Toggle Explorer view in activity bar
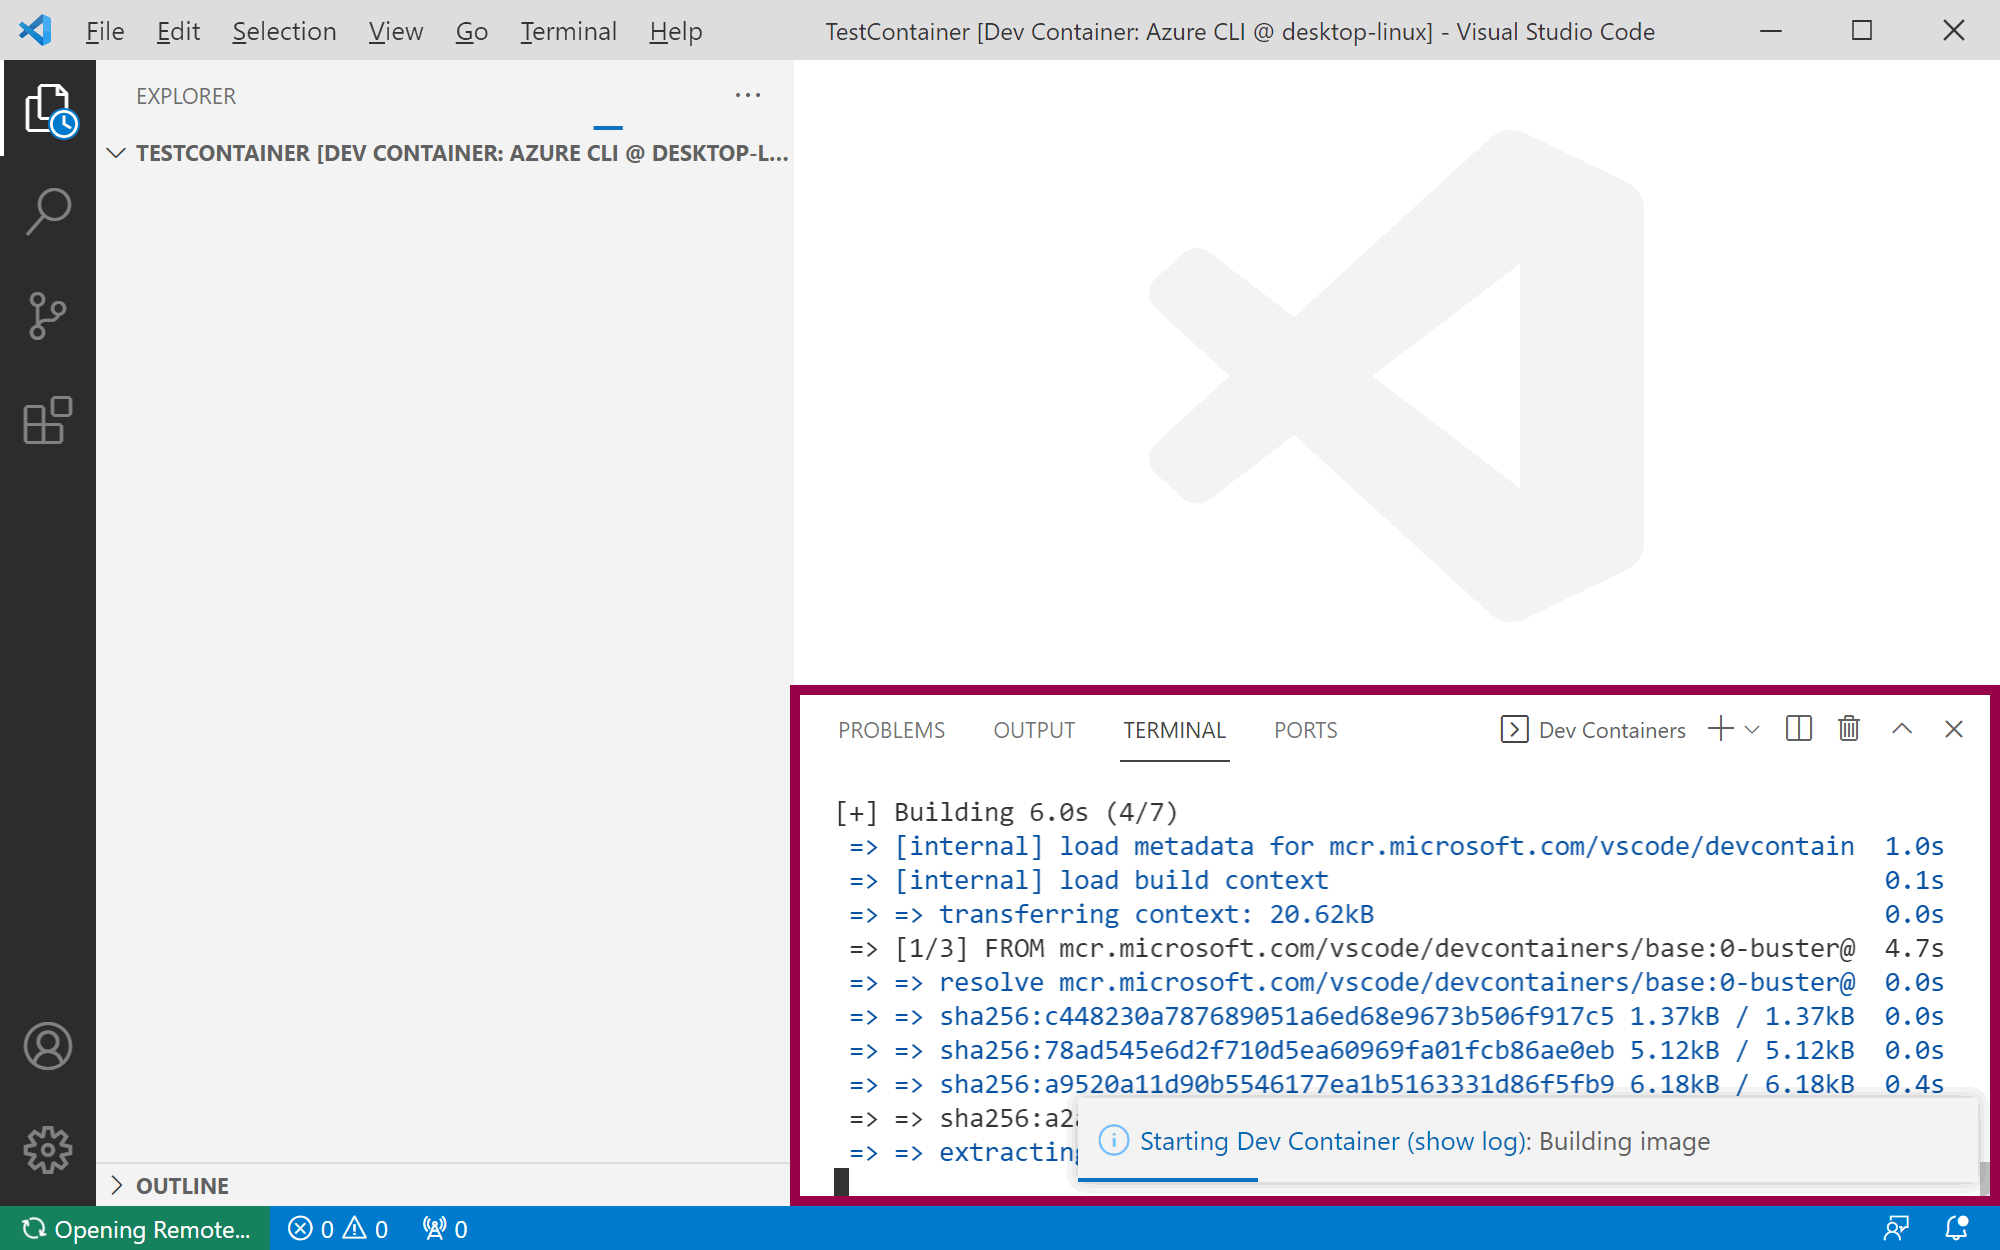This screenshot has width=2000, height=1250. tap(48, 108)
